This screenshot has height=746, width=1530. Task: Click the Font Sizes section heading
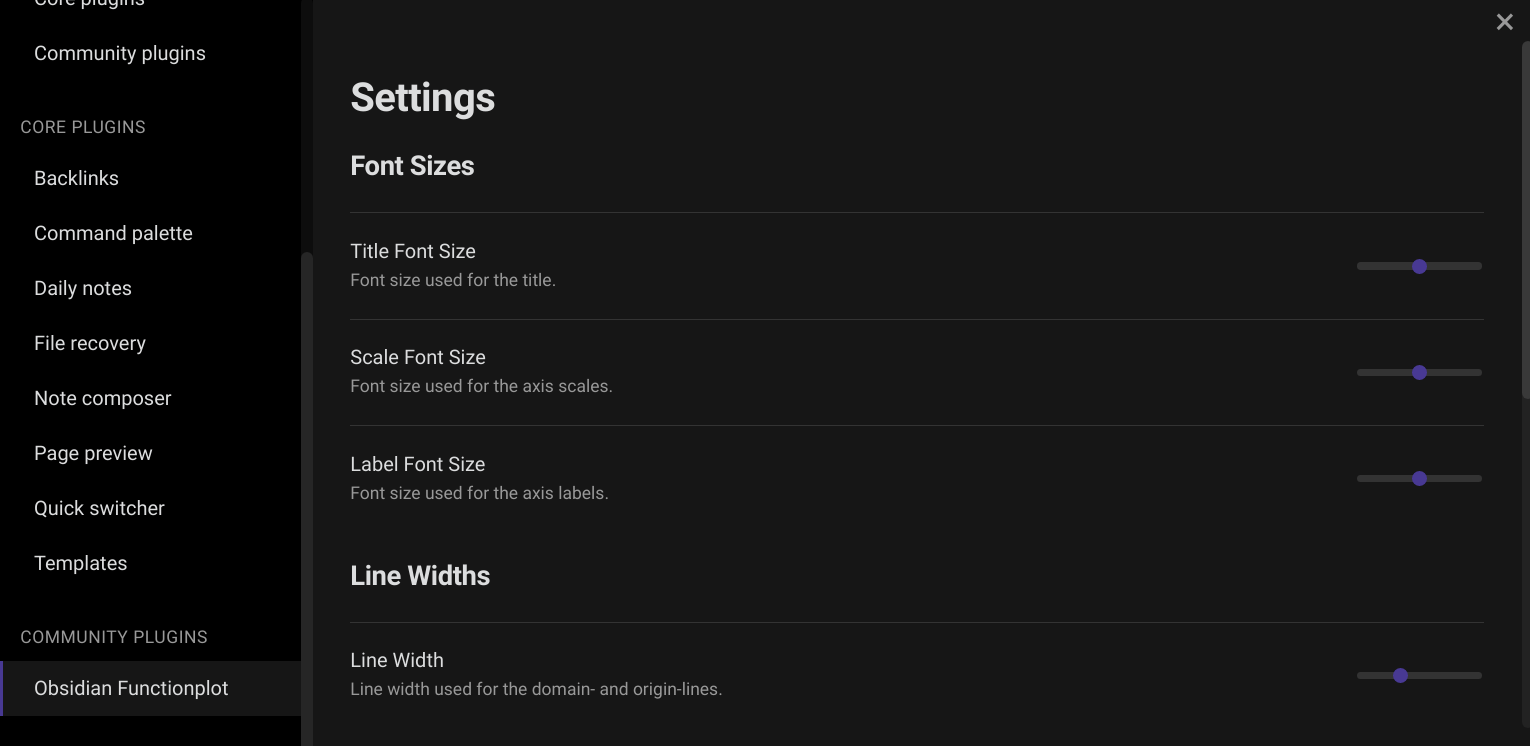[412, 165]
